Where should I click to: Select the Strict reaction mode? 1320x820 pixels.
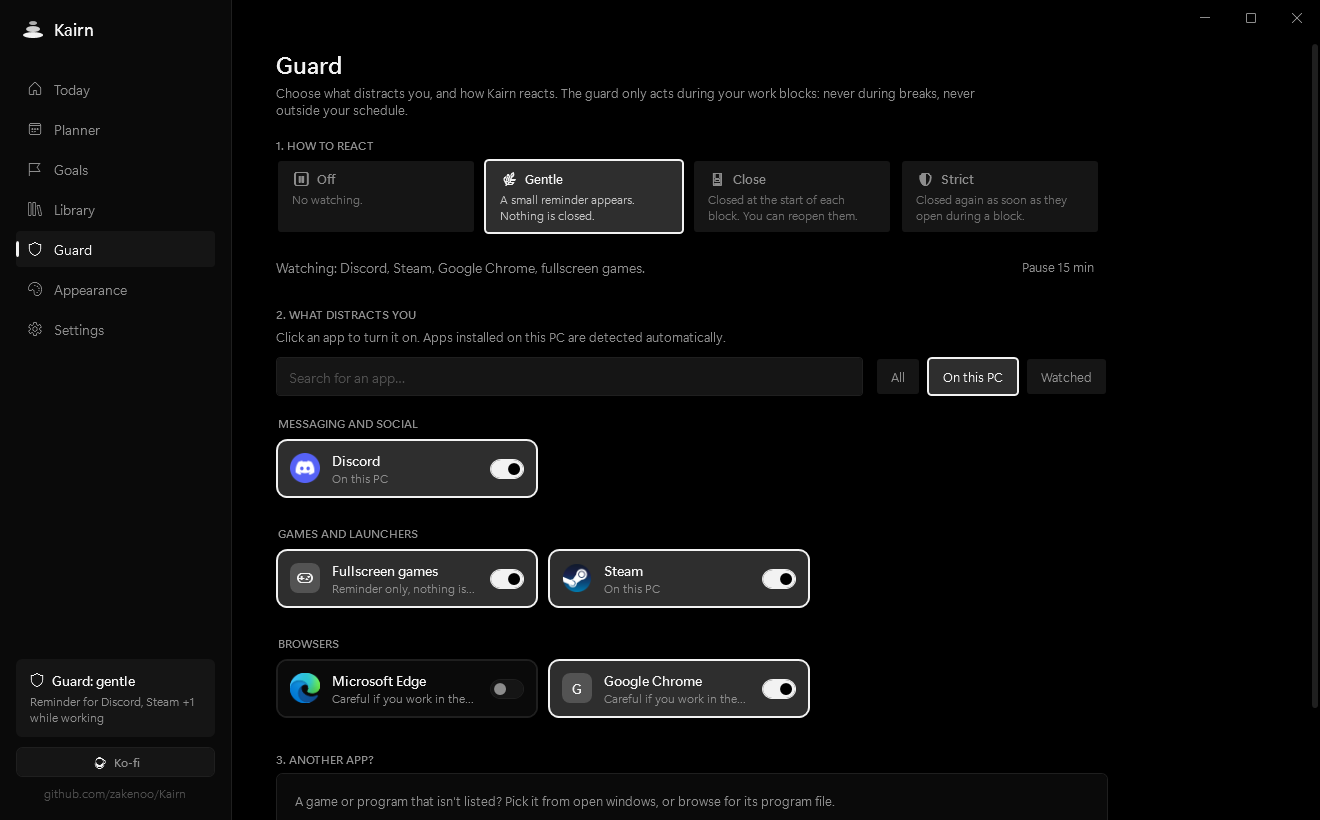pos(1000,197)
